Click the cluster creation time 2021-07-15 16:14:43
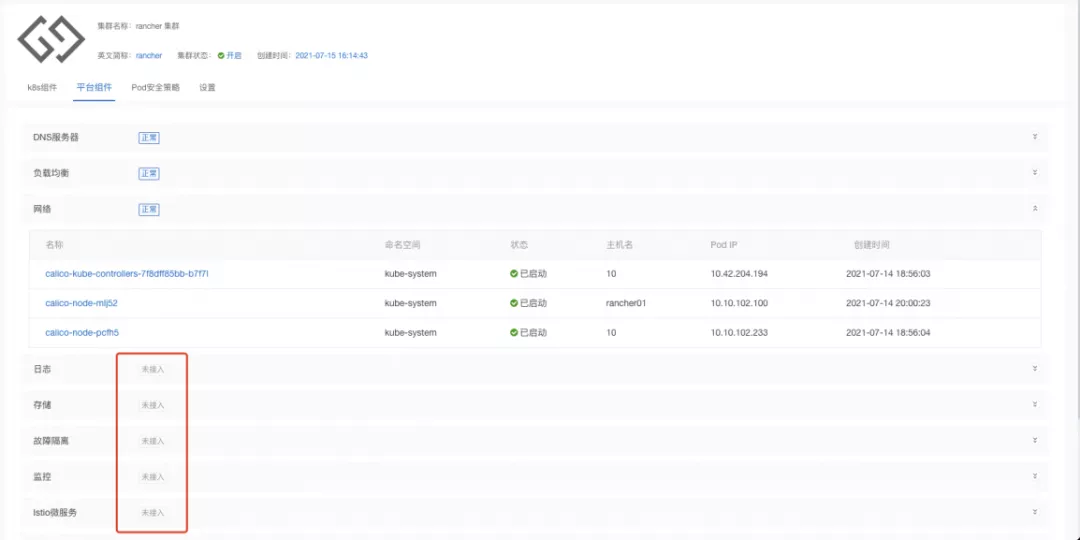This screenshot has height=540, width=1080. (331, 55)
